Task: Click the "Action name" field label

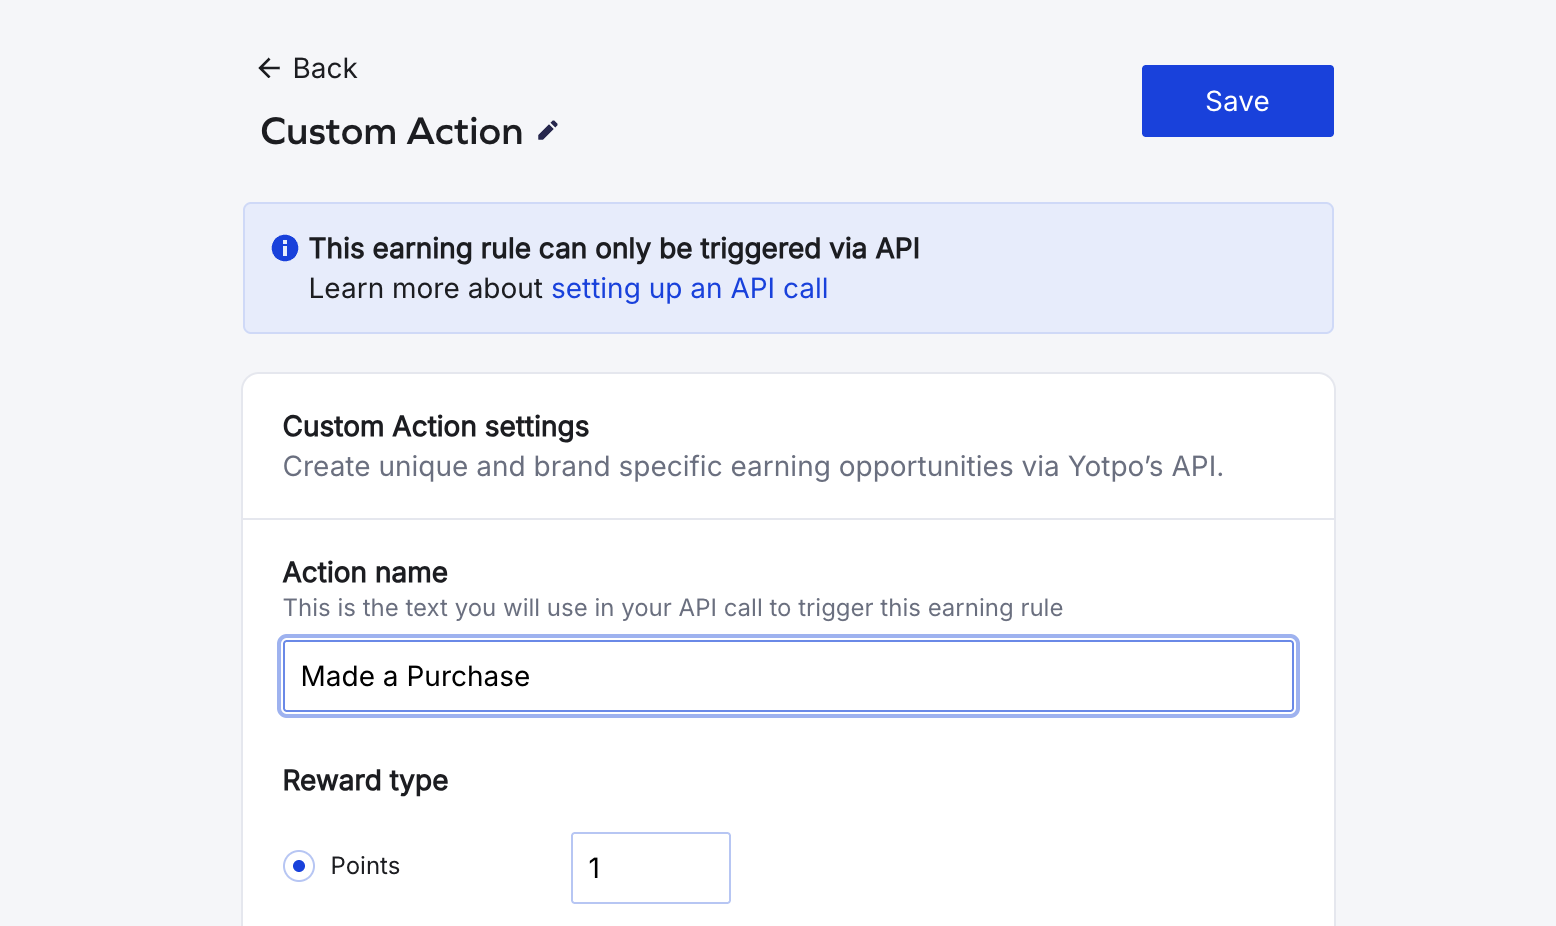Action: (x=365, y=573)
